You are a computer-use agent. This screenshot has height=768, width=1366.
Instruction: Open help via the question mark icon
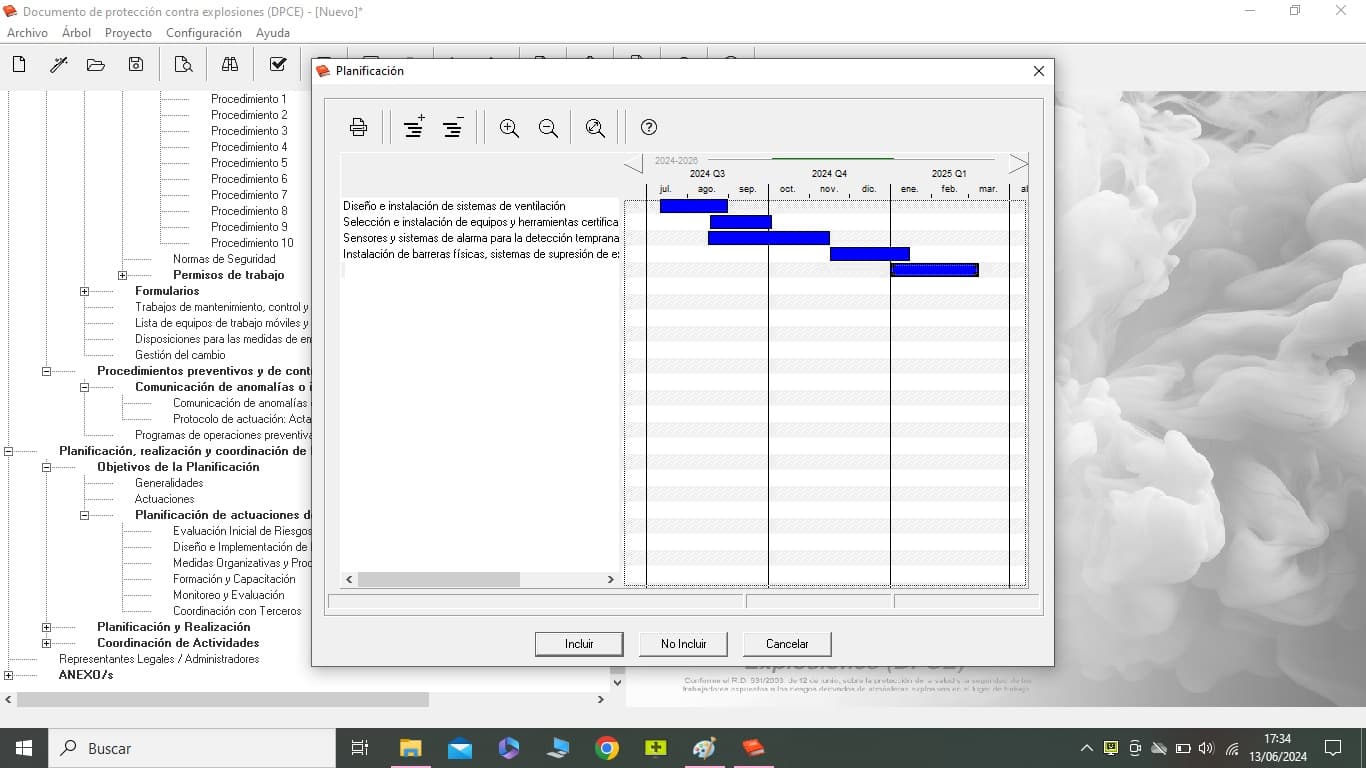[x=649, y=127]
